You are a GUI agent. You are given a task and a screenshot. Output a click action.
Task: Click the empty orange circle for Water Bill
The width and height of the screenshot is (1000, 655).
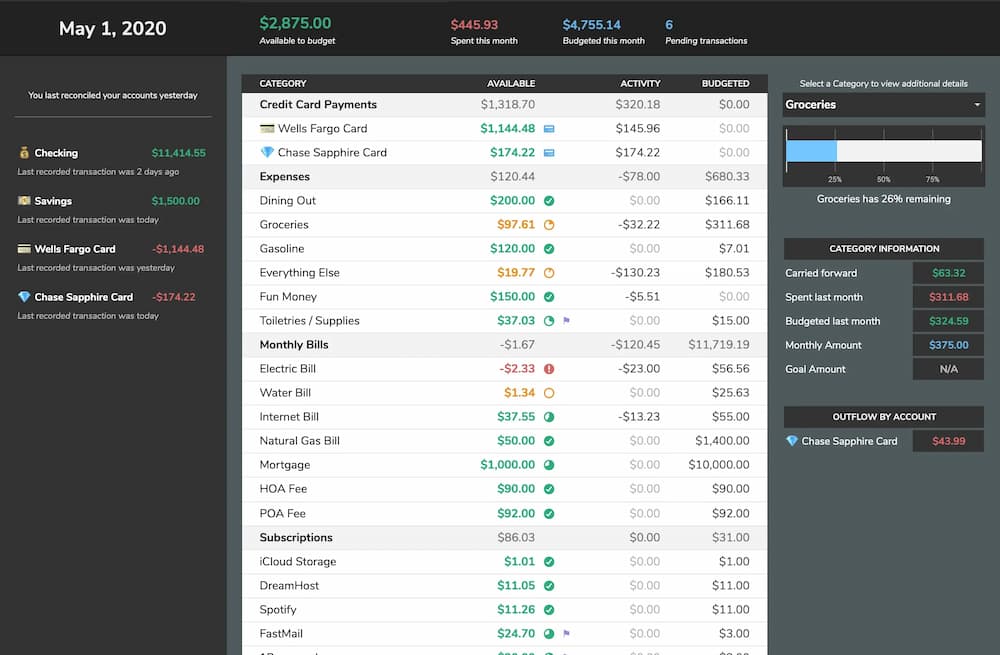pos(548,393)
